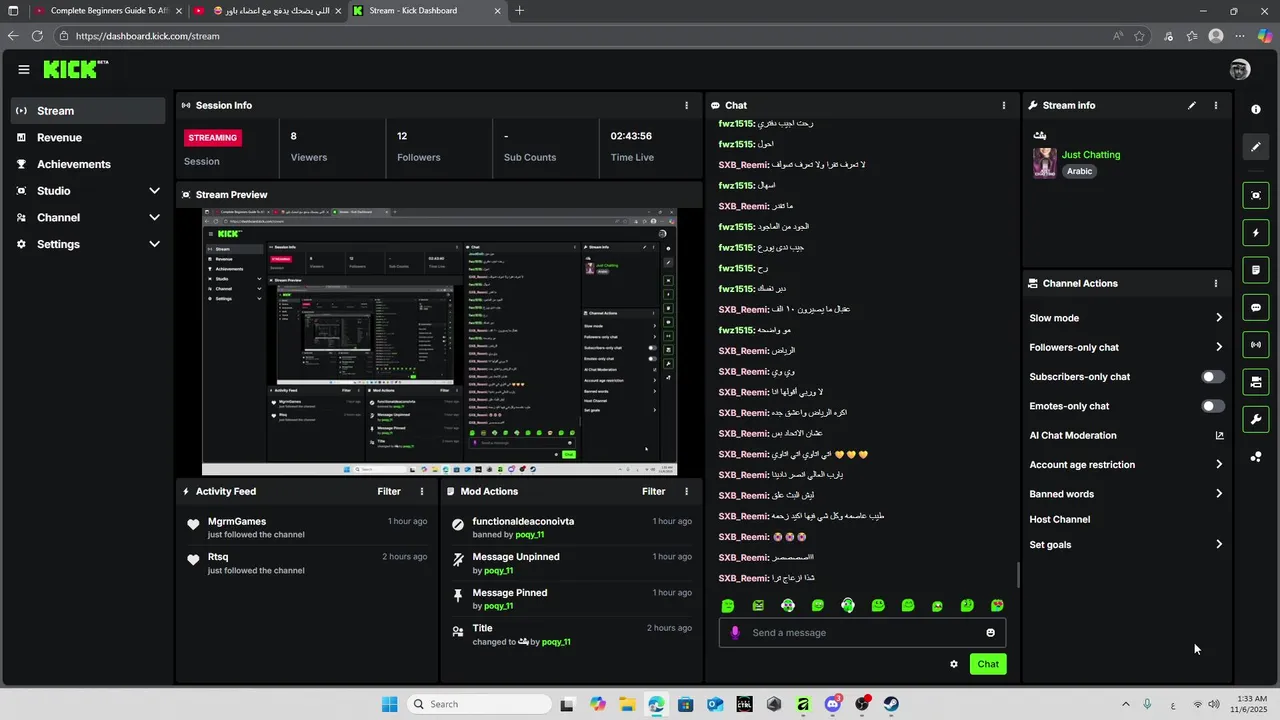1280x720 pixels.
Task: Open AI Chat Moderation external link
Action: coord(1219,436)
